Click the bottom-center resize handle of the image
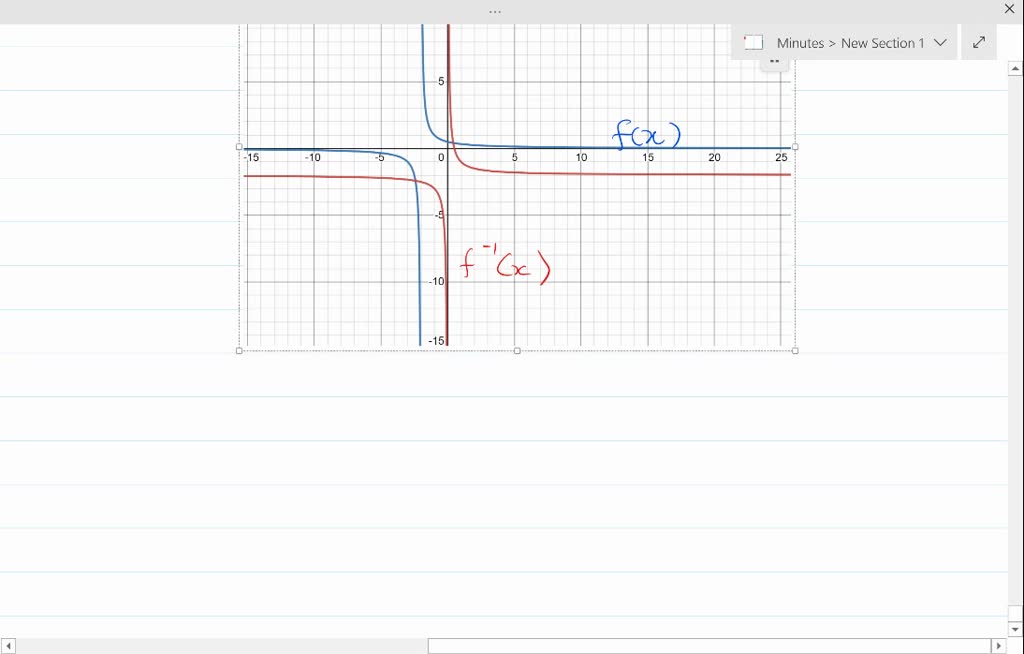1024x654 pixels. pos(517,349)
